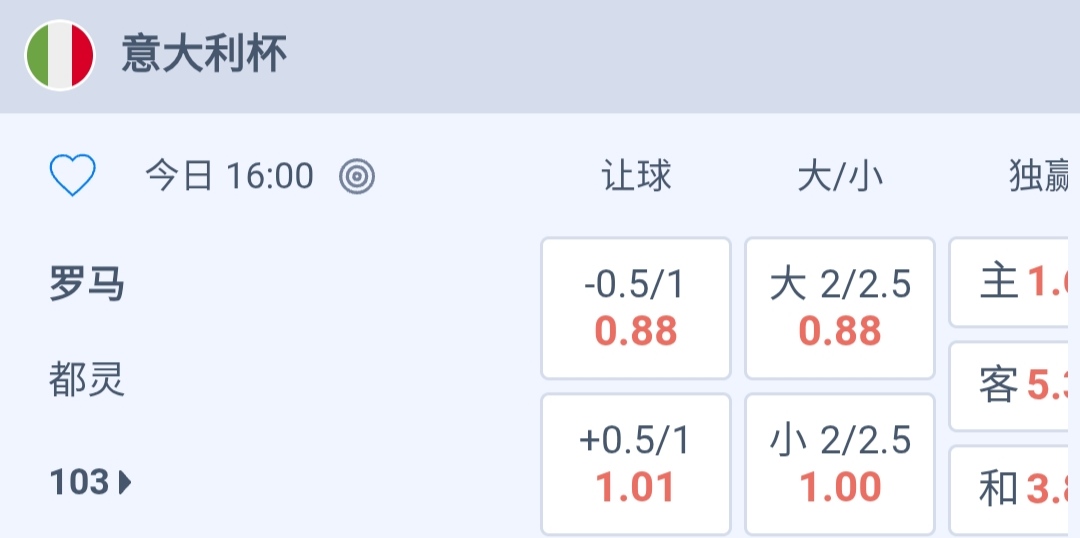Image resolution: width=1080 pixels, height=538 pixels.
Task: Pick the +0.5/1 handicap odds at 1.01
Action: coord(636,464)
